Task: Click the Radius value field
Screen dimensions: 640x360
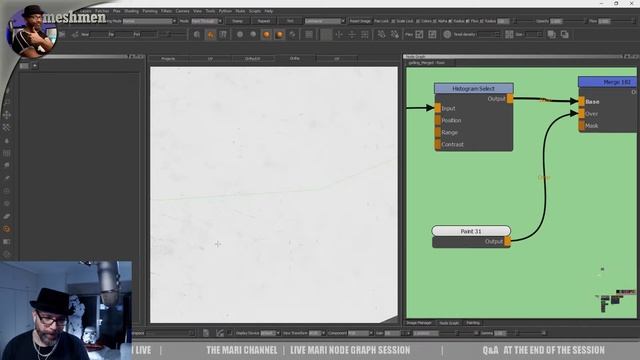Action: (503, 21)
